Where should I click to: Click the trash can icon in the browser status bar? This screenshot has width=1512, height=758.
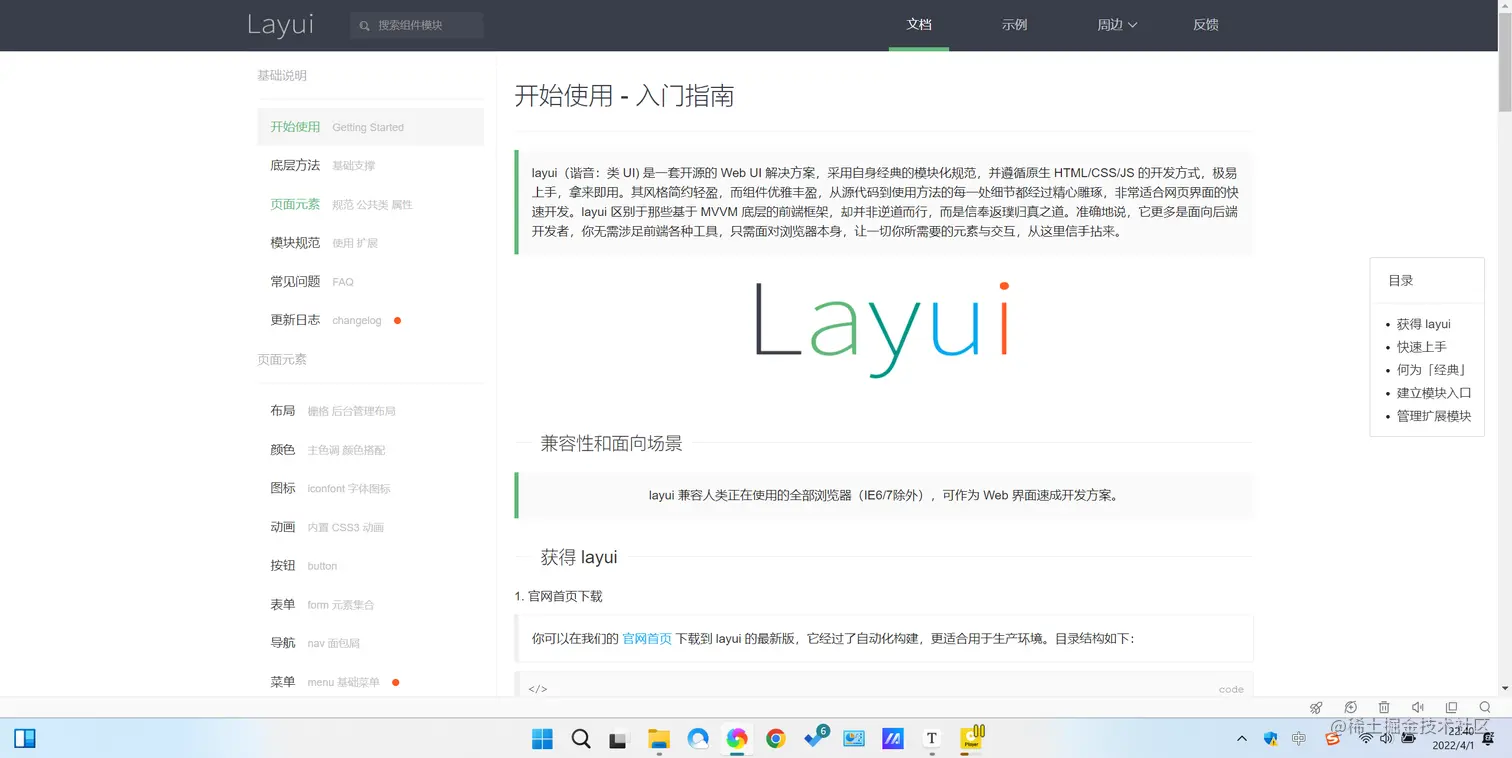pos(1384,707)
